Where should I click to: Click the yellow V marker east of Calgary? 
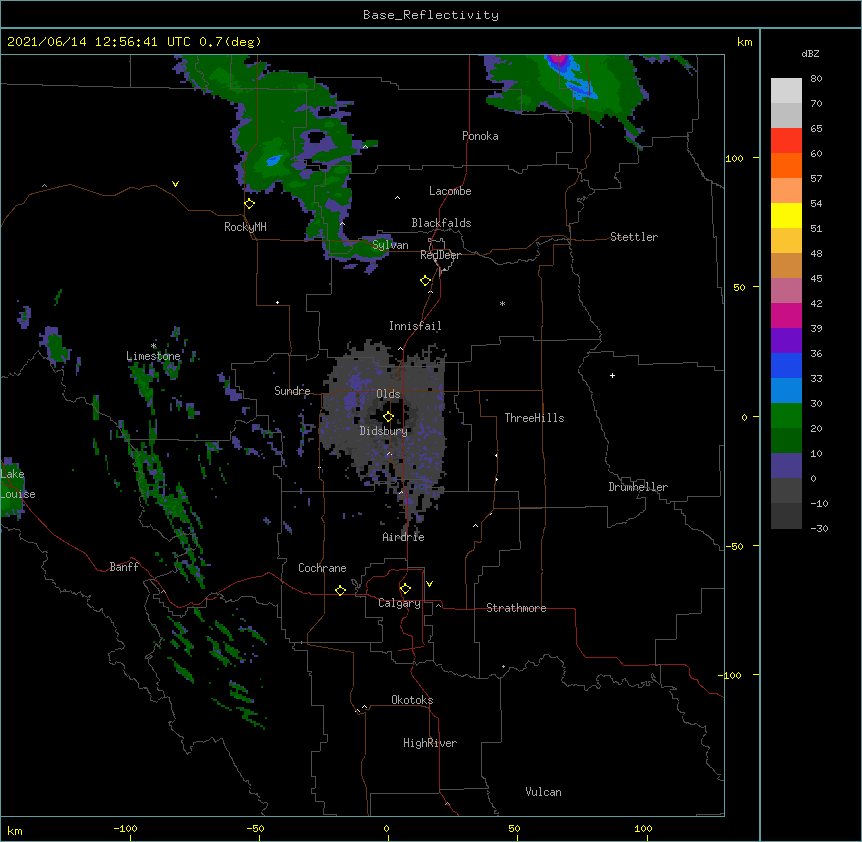pos(429,584)
